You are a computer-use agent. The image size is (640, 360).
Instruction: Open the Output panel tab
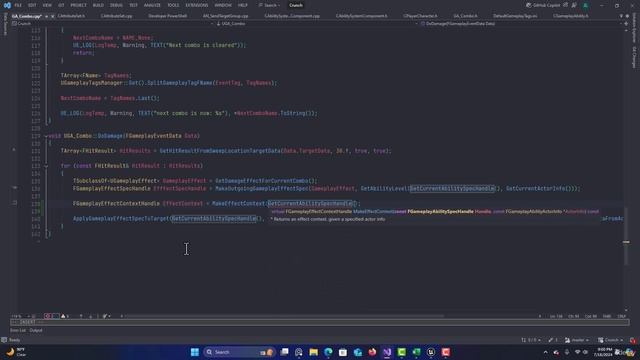coord(36,330)
